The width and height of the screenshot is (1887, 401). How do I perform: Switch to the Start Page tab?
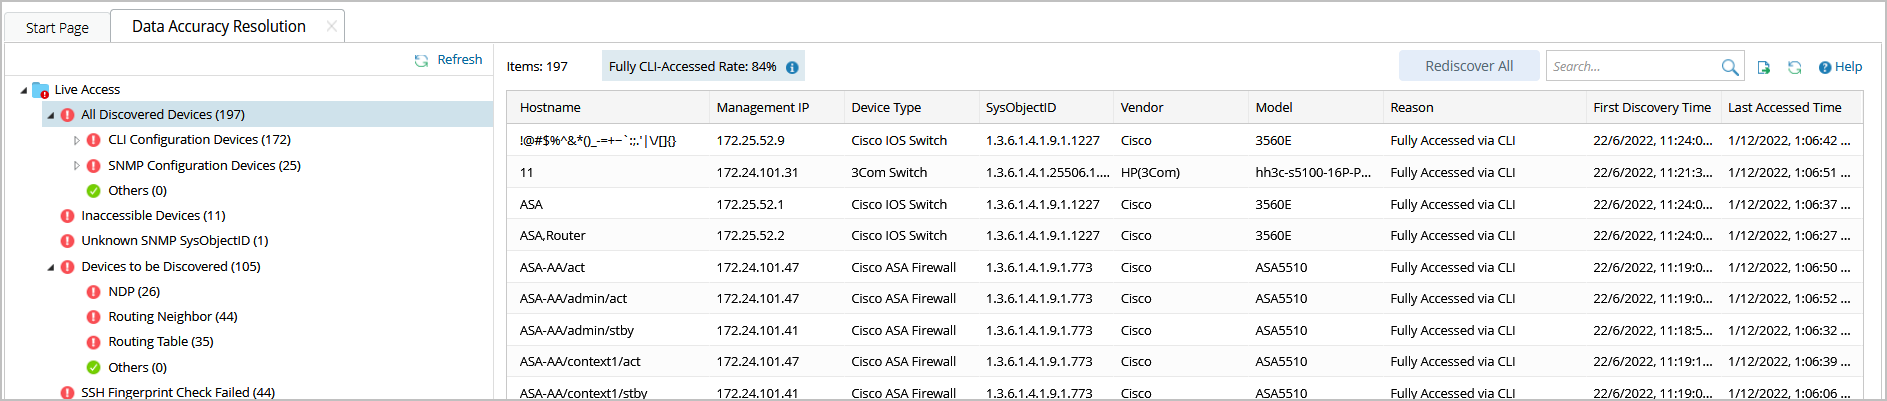pyautogui.click(x=57, y=27)
